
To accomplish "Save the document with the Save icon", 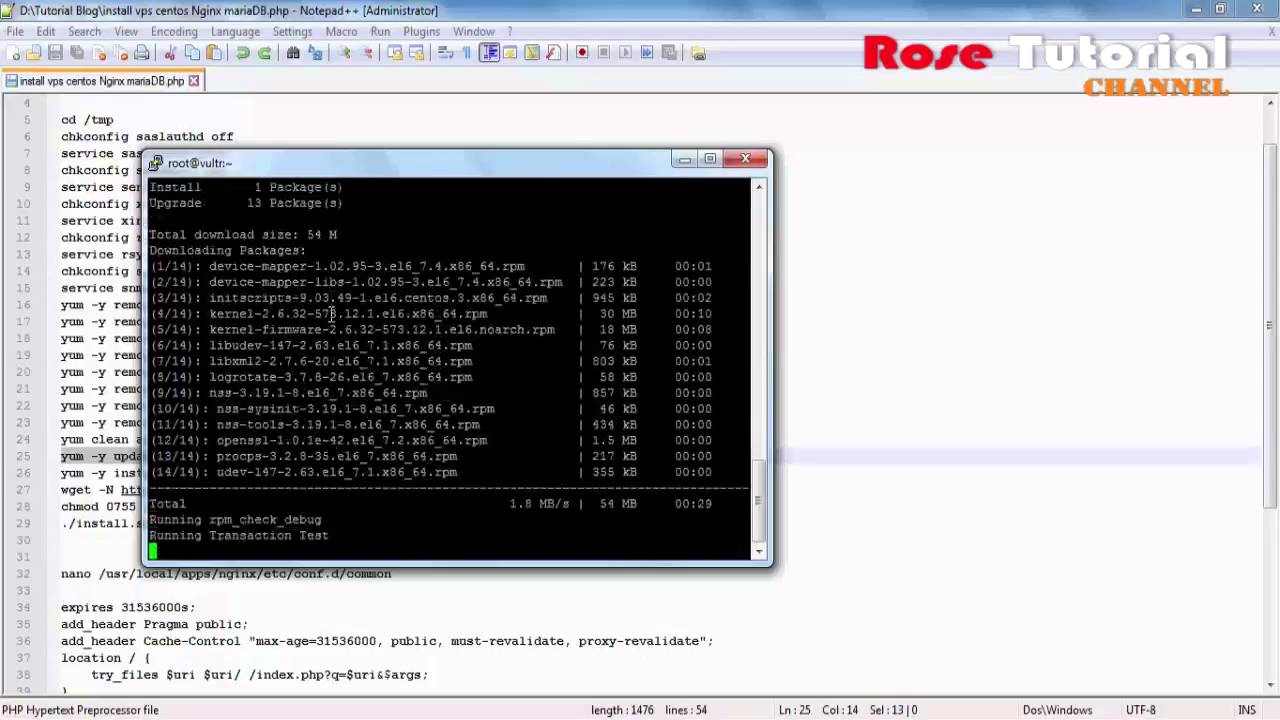I will [56, 53].
